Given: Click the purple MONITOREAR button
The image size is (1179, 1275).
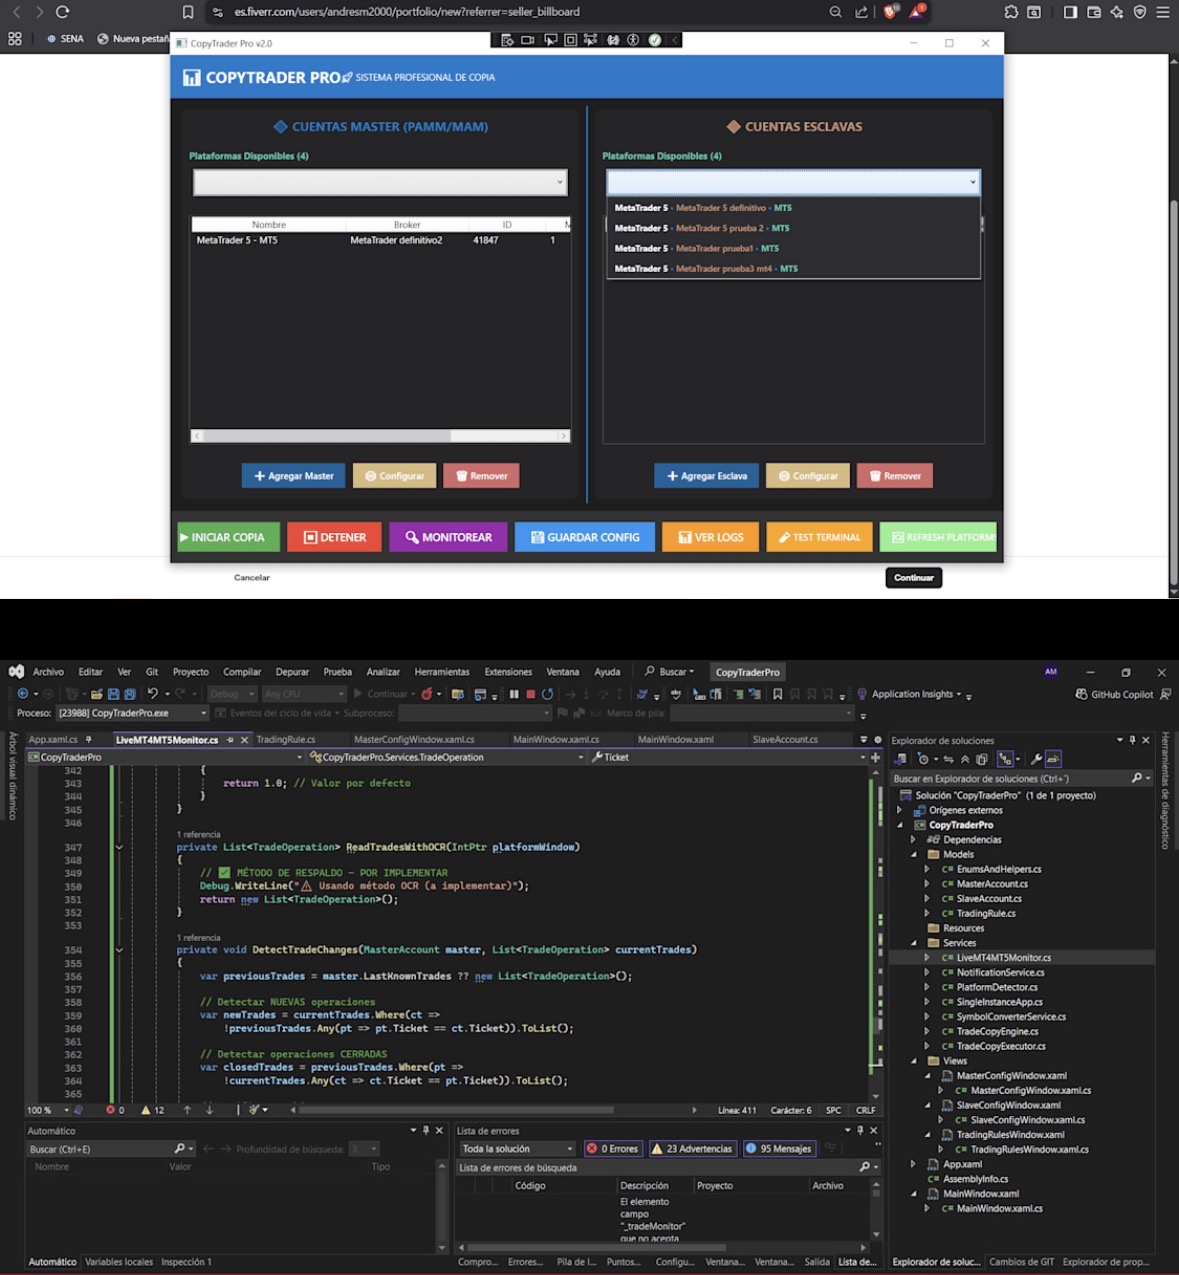Looking at the screenshot, I should click(448, 537).
